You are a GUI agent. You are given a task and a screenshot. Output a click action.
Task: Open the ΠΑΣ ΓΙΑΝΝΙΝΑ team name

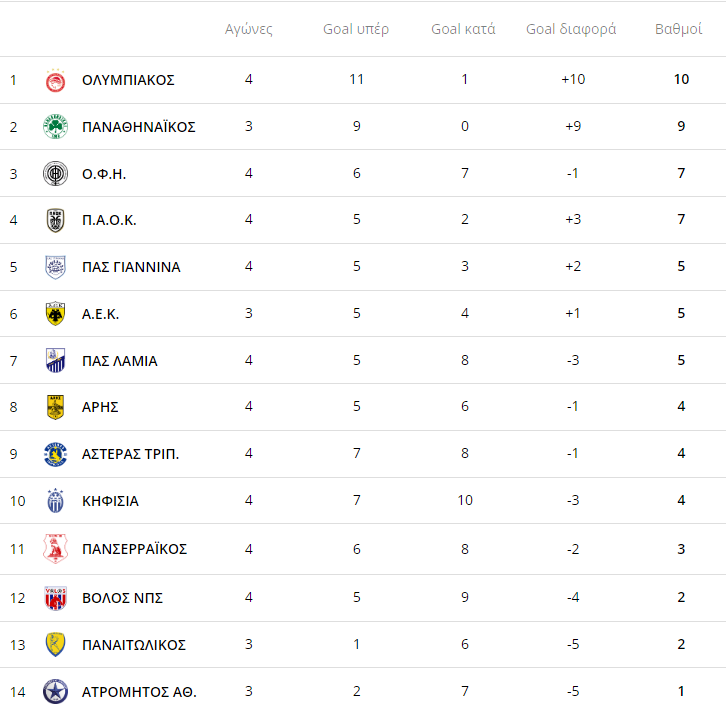click(131, 267)
